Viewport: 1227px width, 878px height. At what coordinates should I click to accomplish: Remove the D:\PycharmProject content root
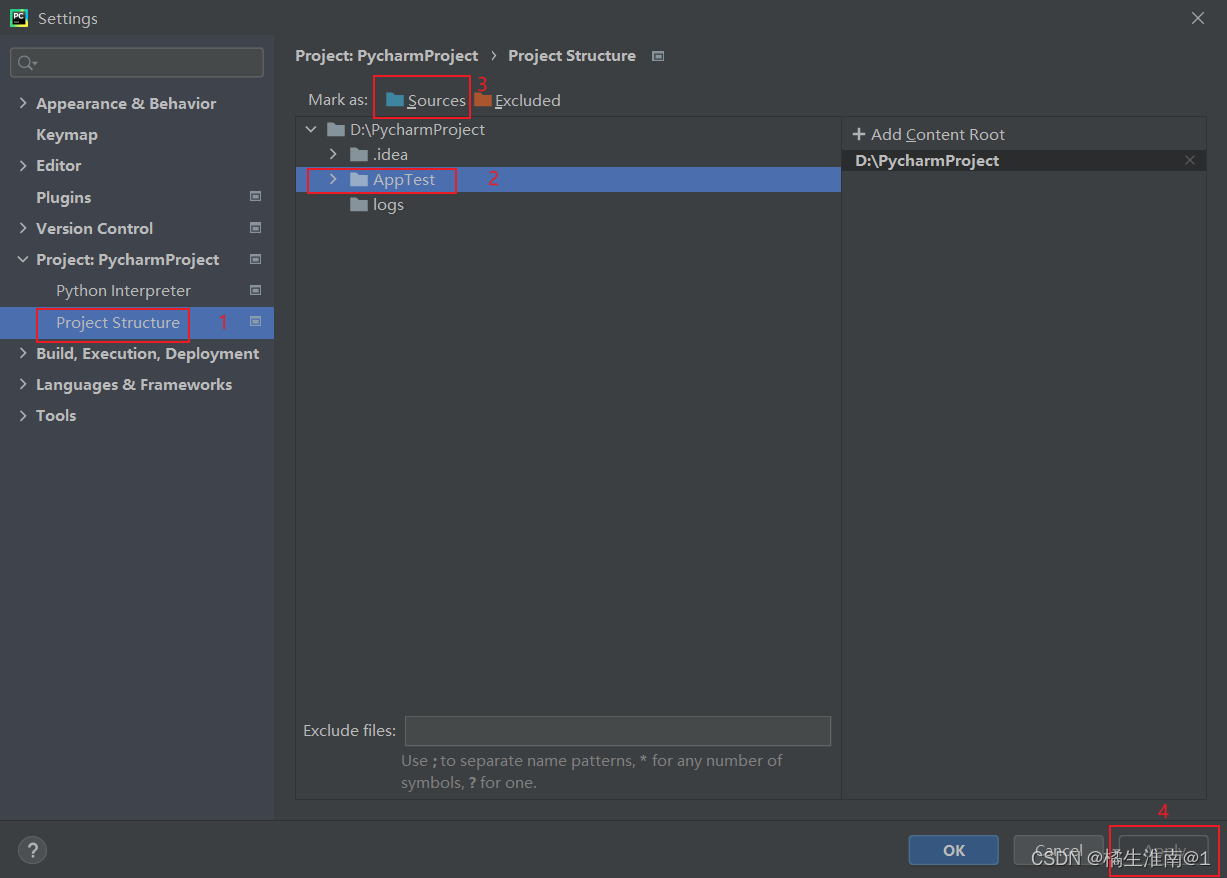pos(1190,160)
